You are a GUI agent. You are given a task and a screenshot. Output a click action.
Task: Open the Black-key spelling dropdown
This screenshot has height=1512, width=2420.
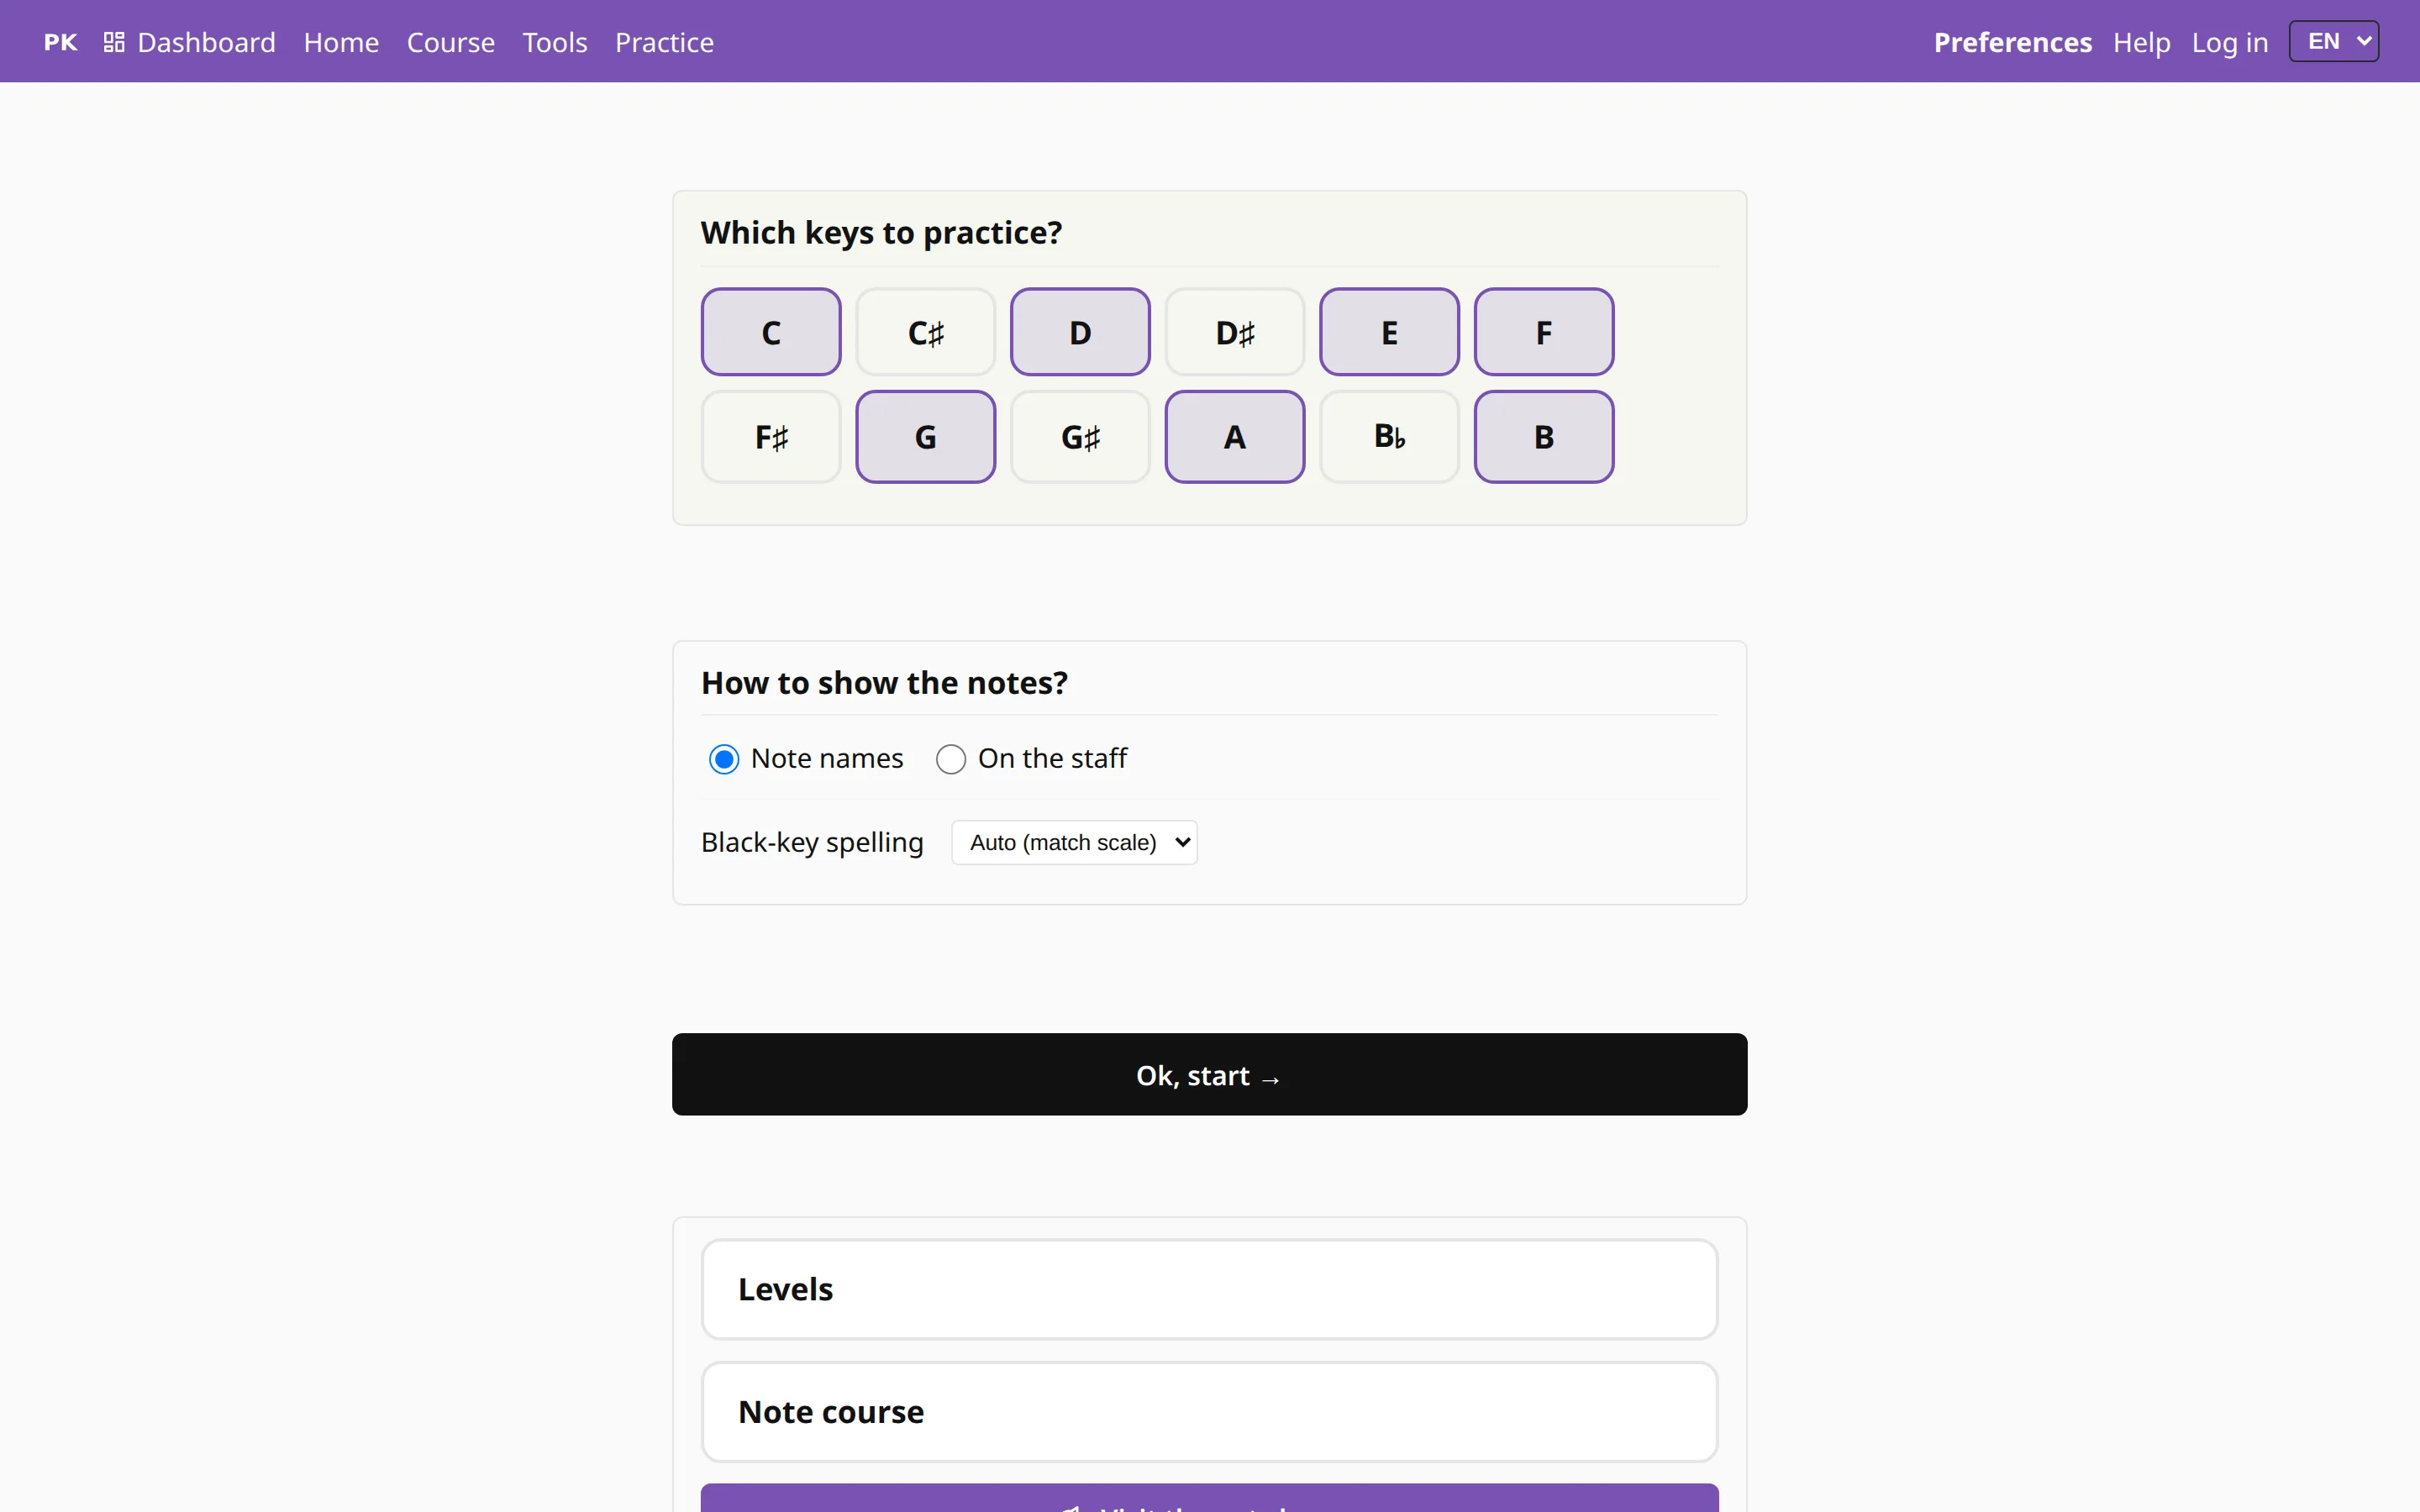(x=1074, y=842)
